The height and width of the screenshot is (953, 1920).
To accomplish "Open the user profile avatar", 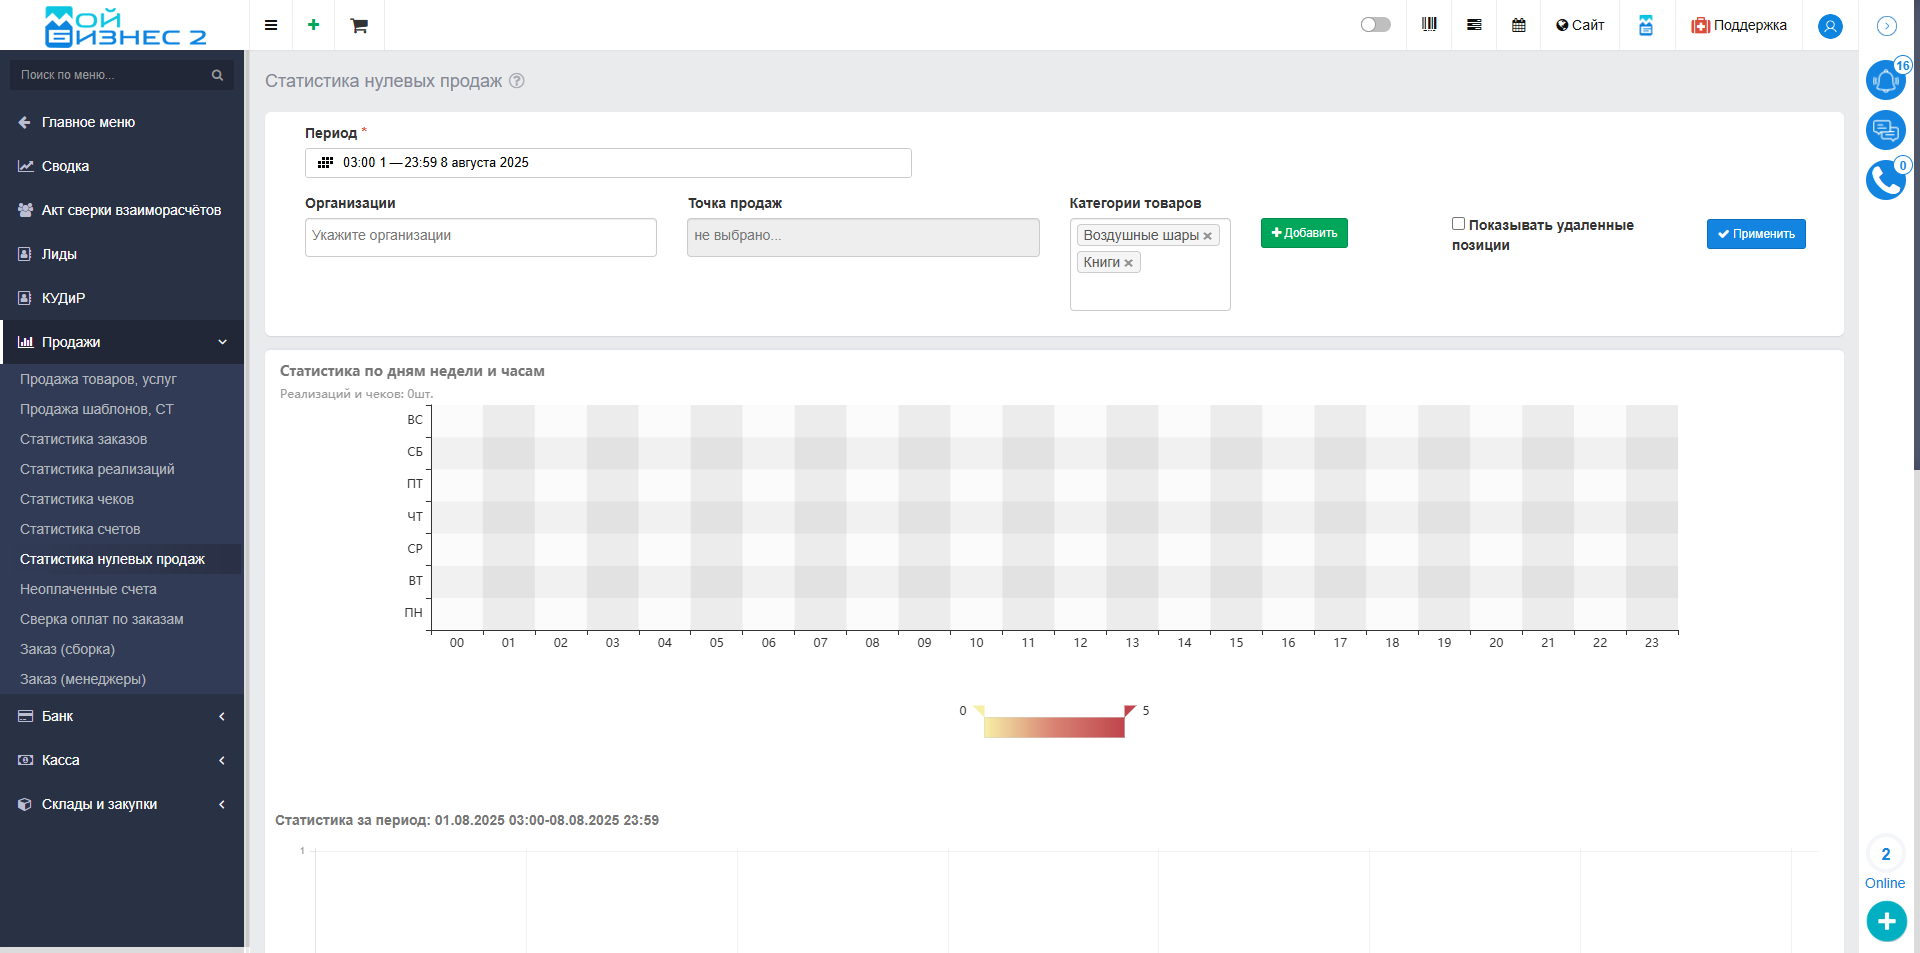I will (1830, 26).
